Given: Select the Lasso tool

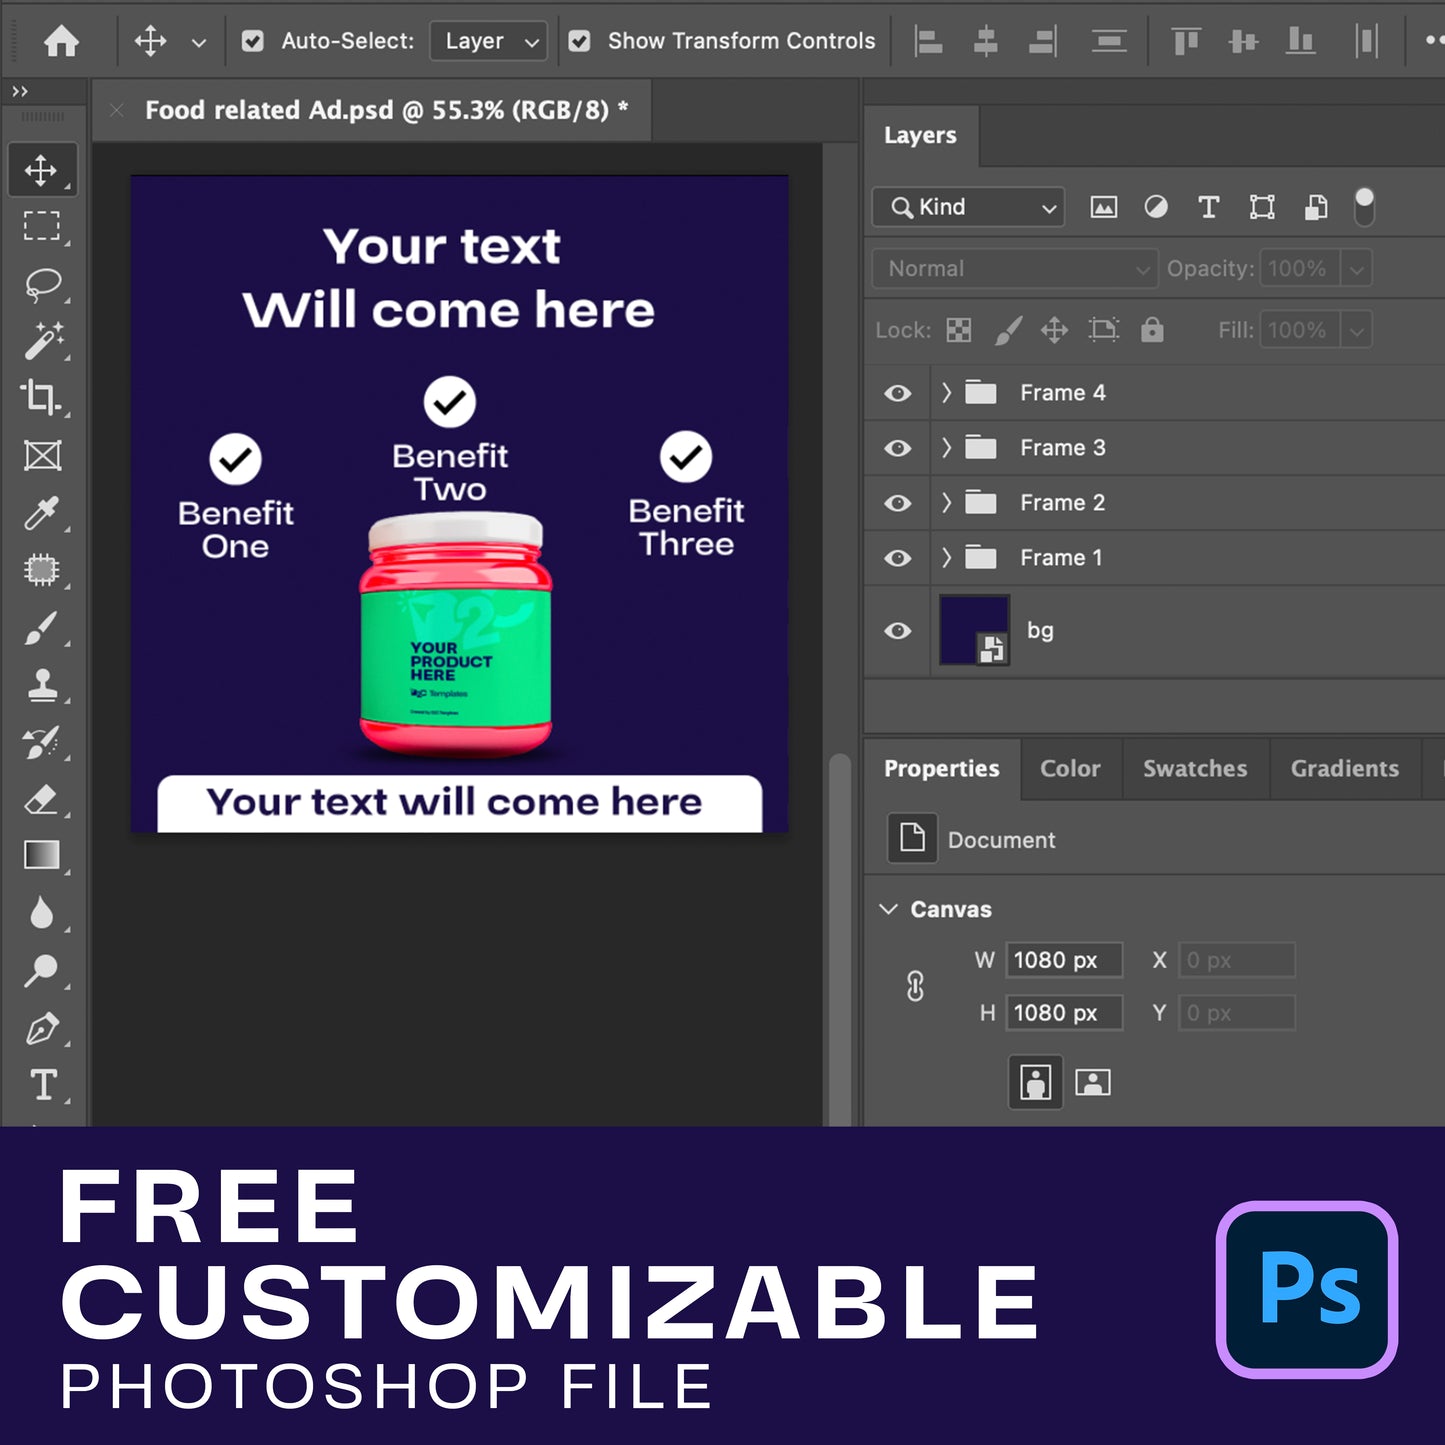Looking at the screenshot, I should coord(42,284).
